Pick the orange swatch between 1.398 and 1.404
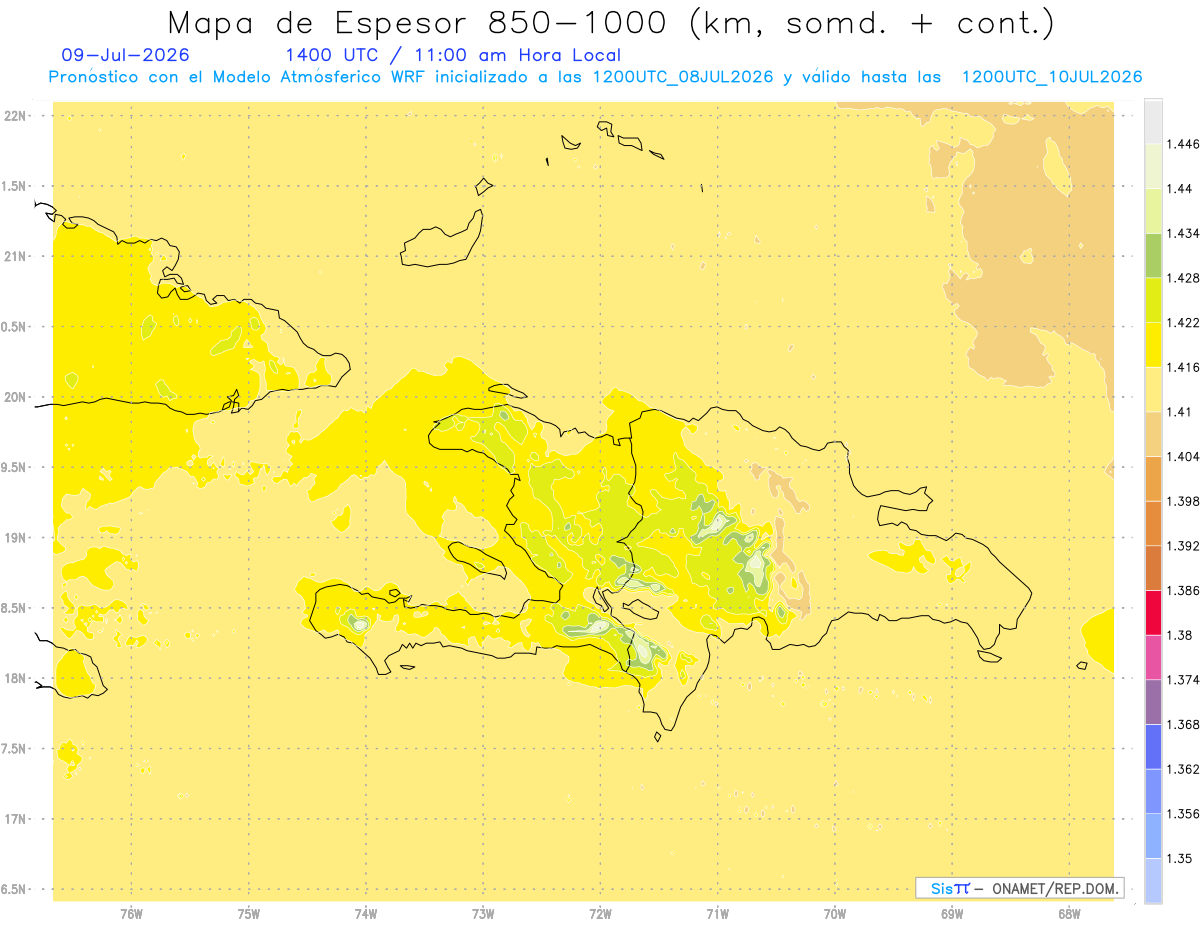The image size is (1200, 927). 1153,479
